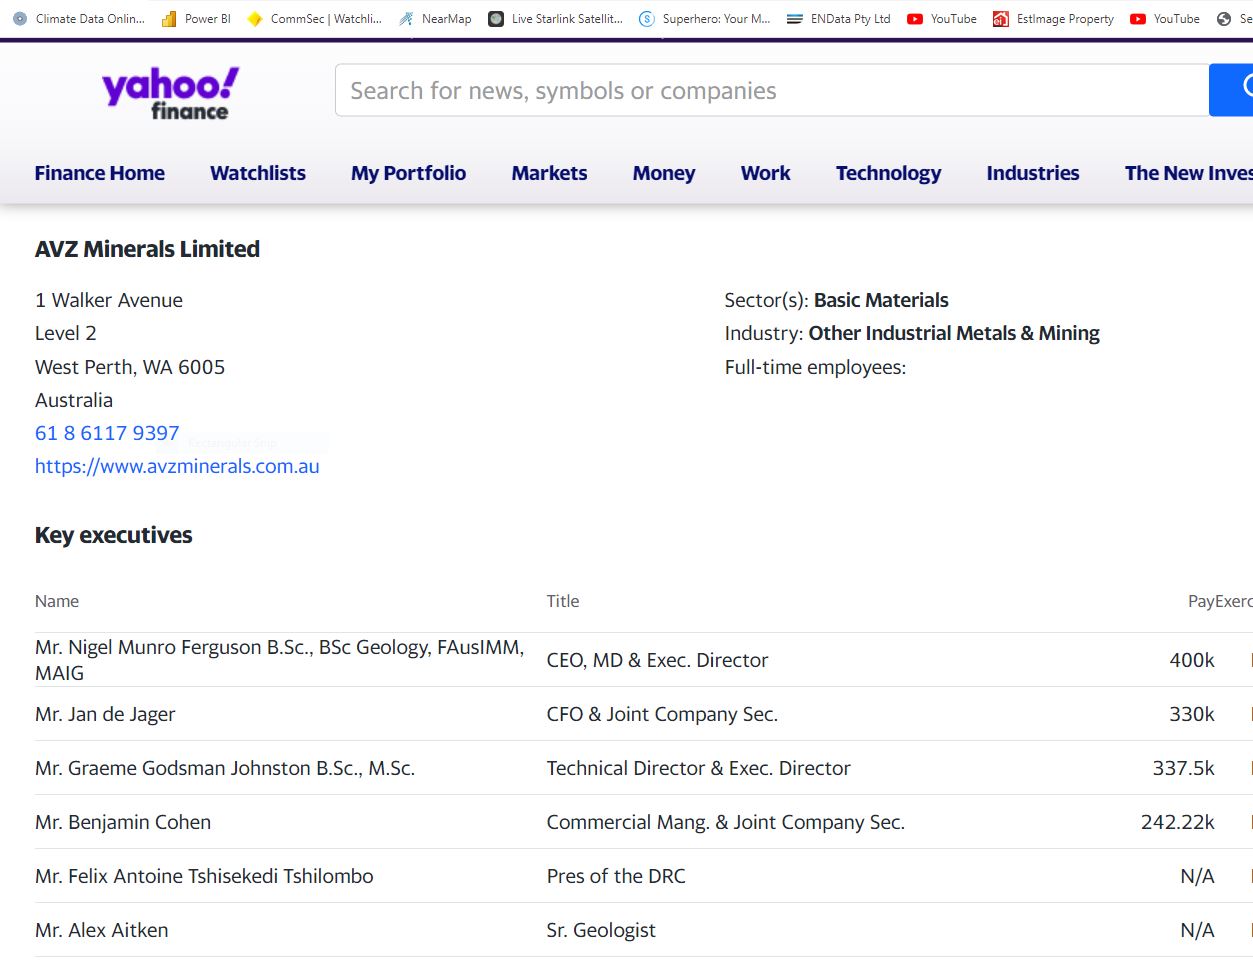
Task: Open the Industries section
Action: [x=1033, y=173]
